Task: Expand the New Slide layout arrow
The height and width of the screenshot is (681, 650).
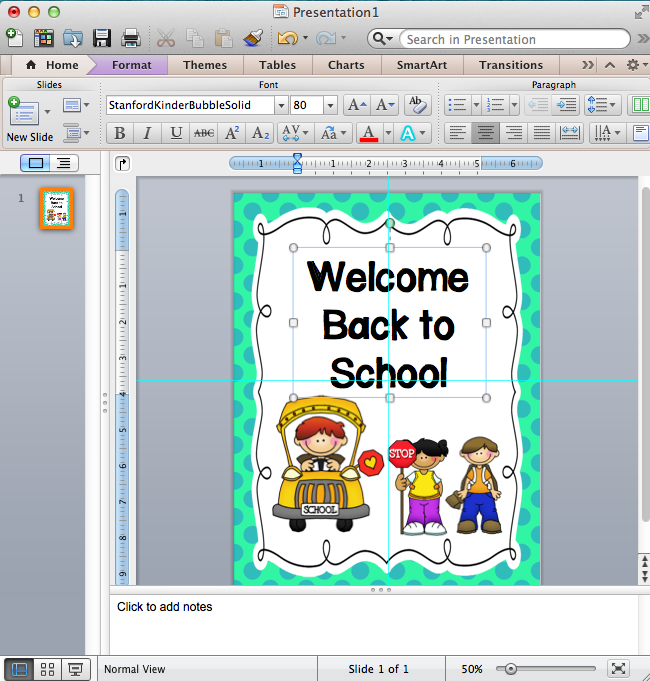Action: pos(47,112)
